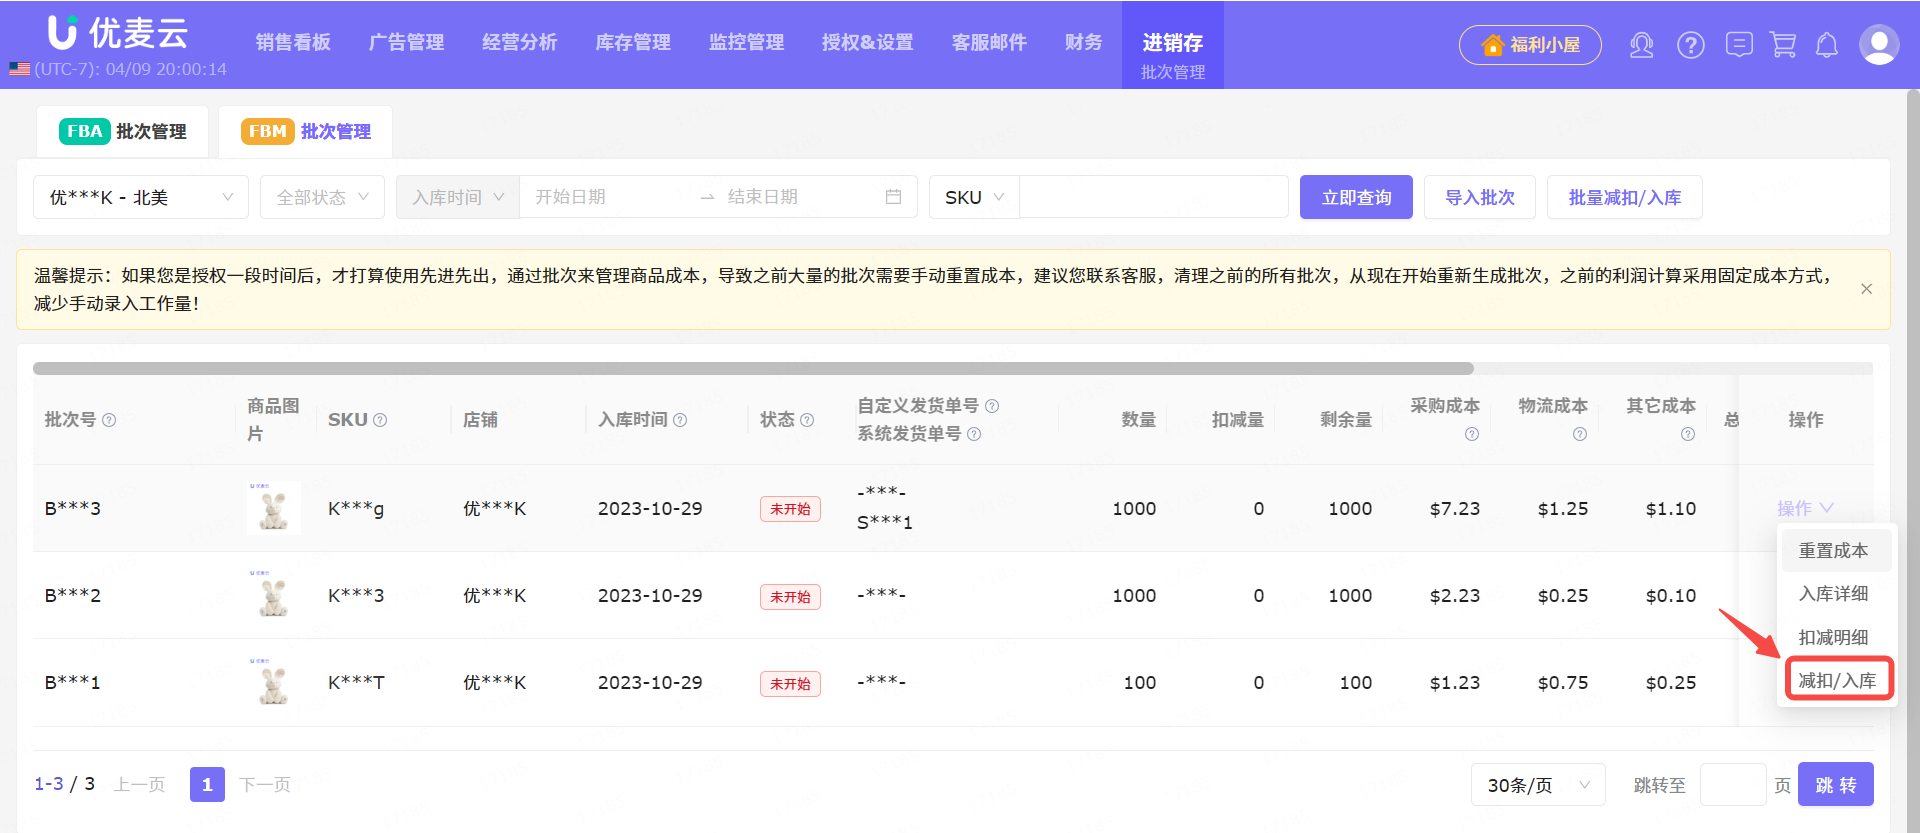Open the 全部状态 status dropdown
The height and width of the screenshot is (833, 1920).
322,197
